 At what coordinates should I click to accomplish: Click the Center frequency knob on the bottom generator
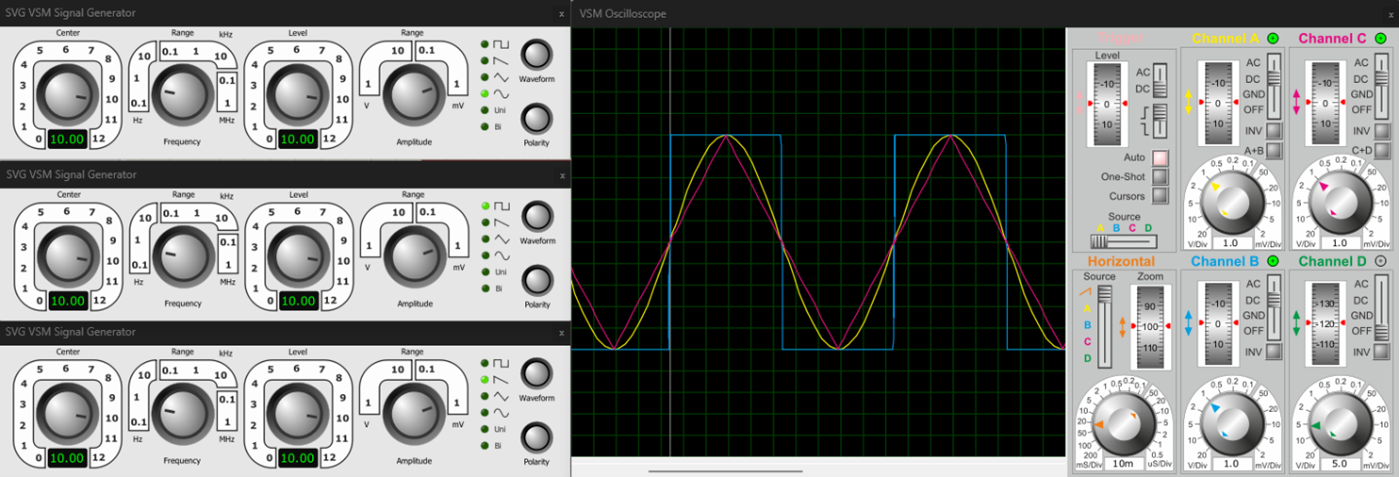pyautogui.click(x=68, y=413)
